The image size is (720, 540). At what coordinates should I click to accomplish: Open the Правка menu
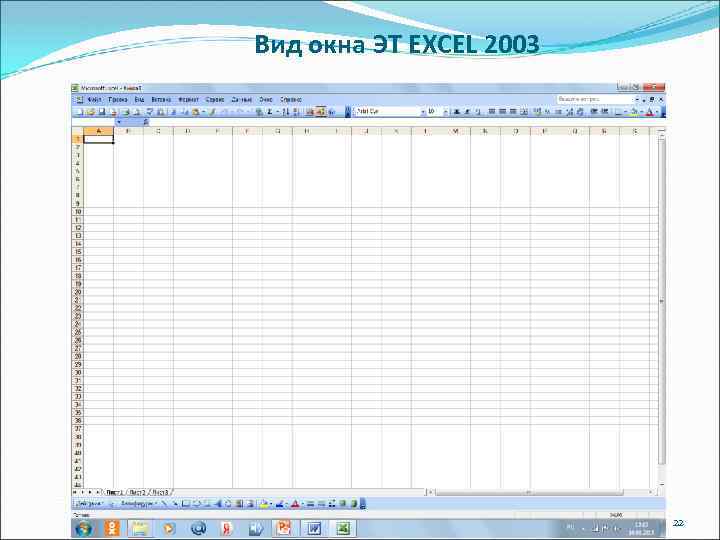pyautogui.click(x=118, y=99)
